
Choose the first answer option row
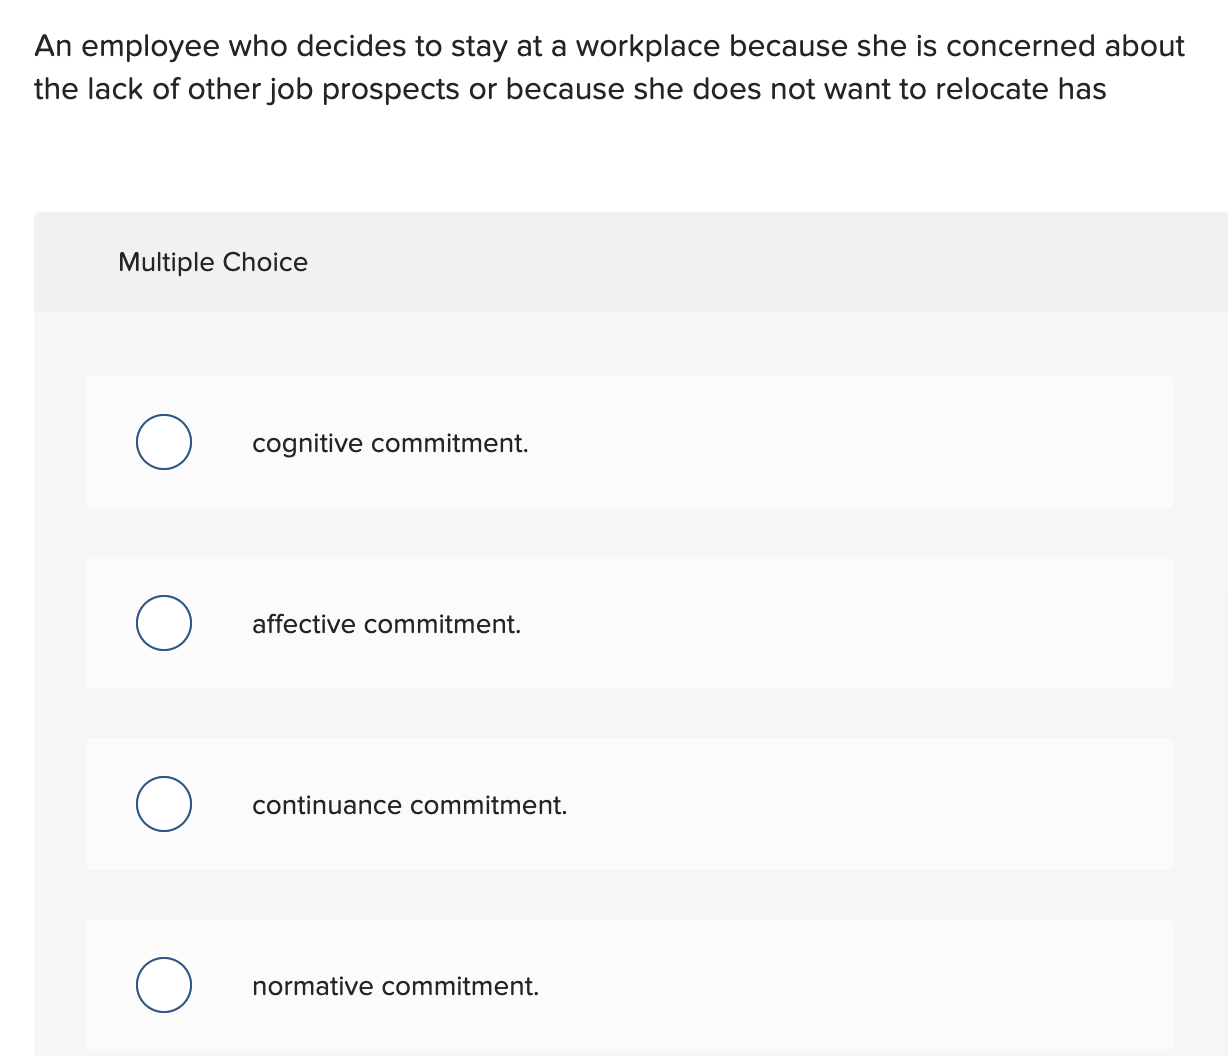click(629, 442)
